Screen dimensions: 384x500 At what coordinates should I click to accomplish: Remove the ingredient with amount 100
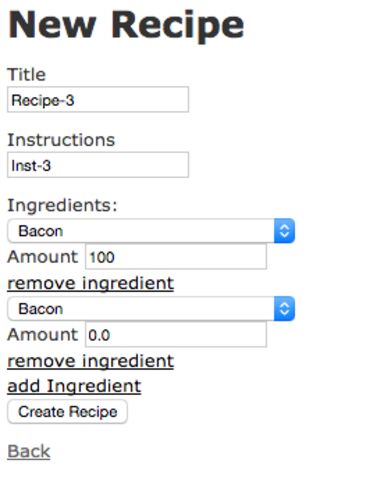coord(91,284)
